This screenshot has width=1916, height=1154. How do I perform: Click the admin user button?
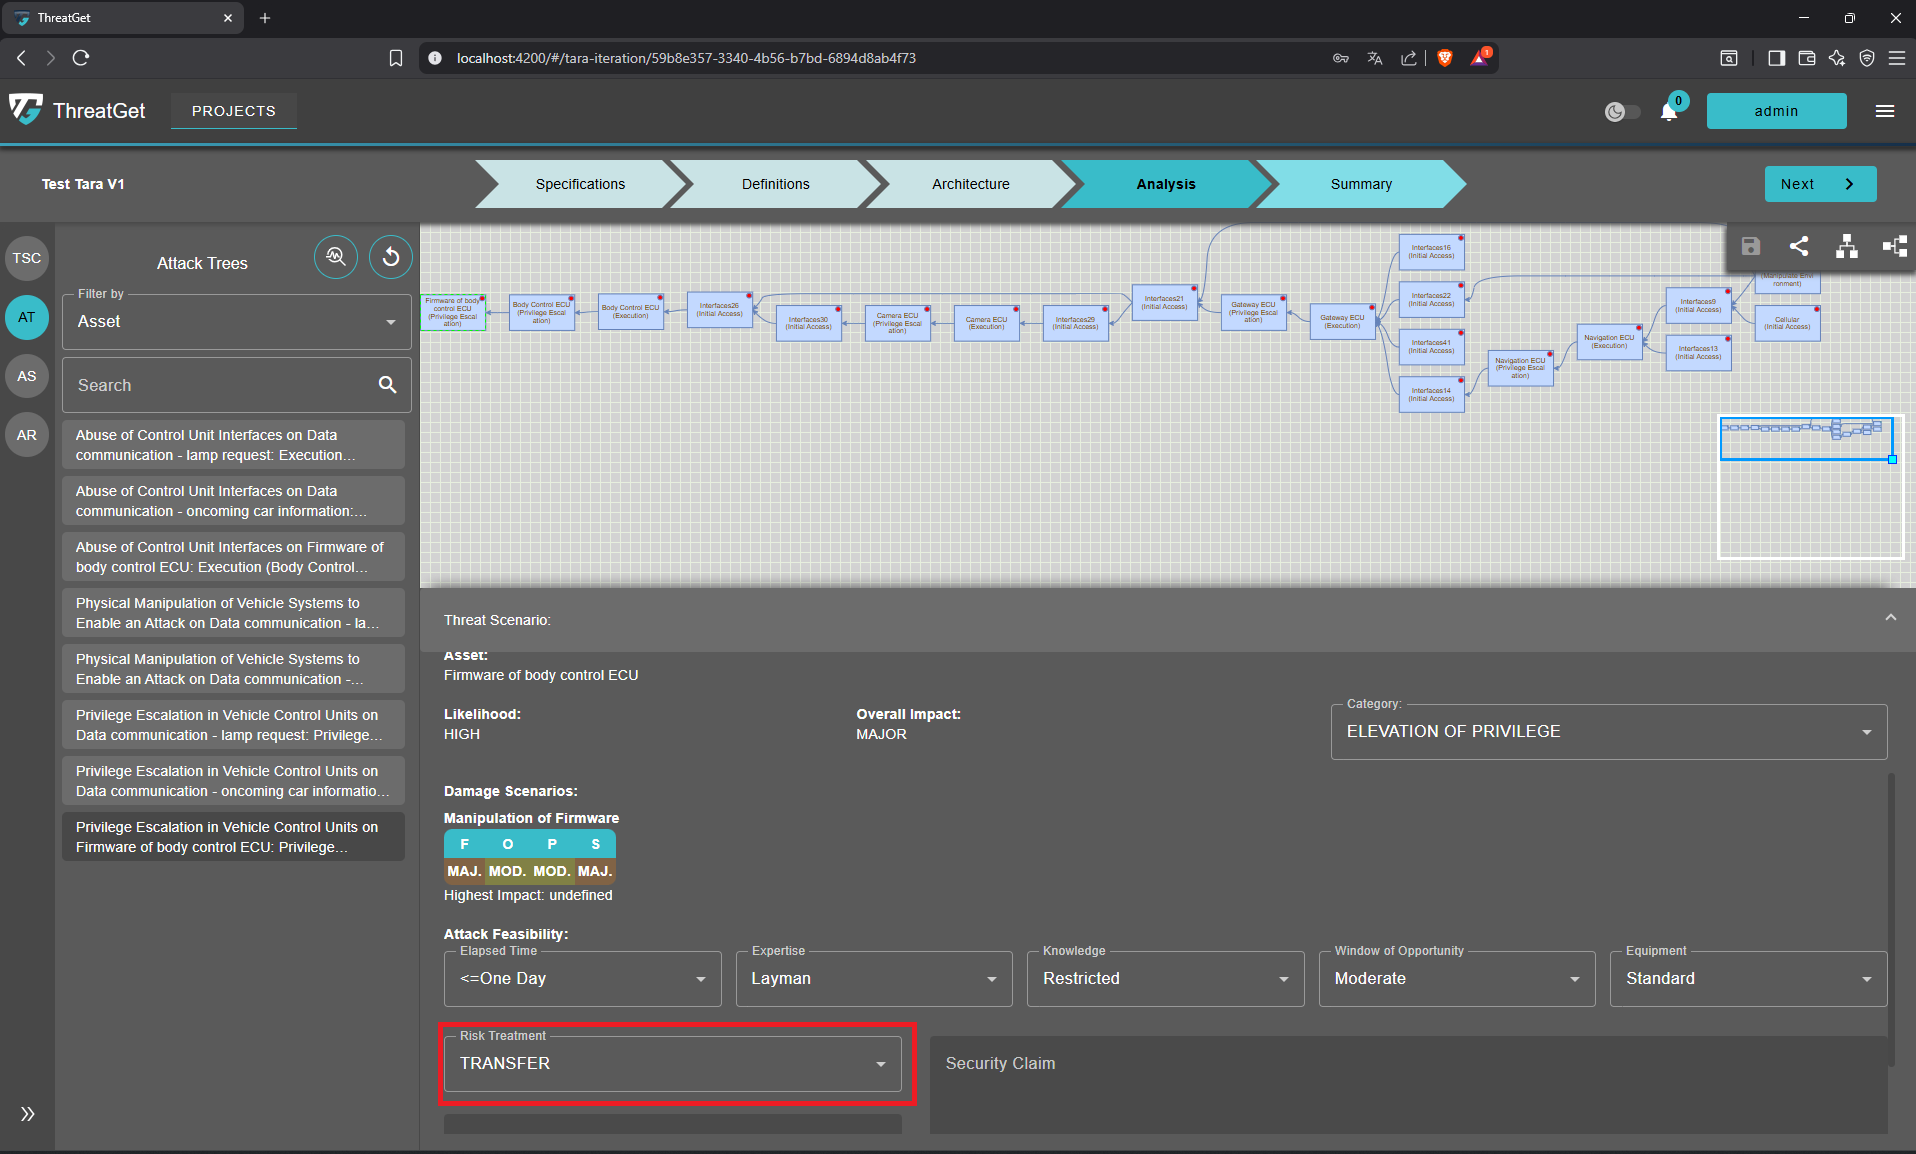point(1776,111)
